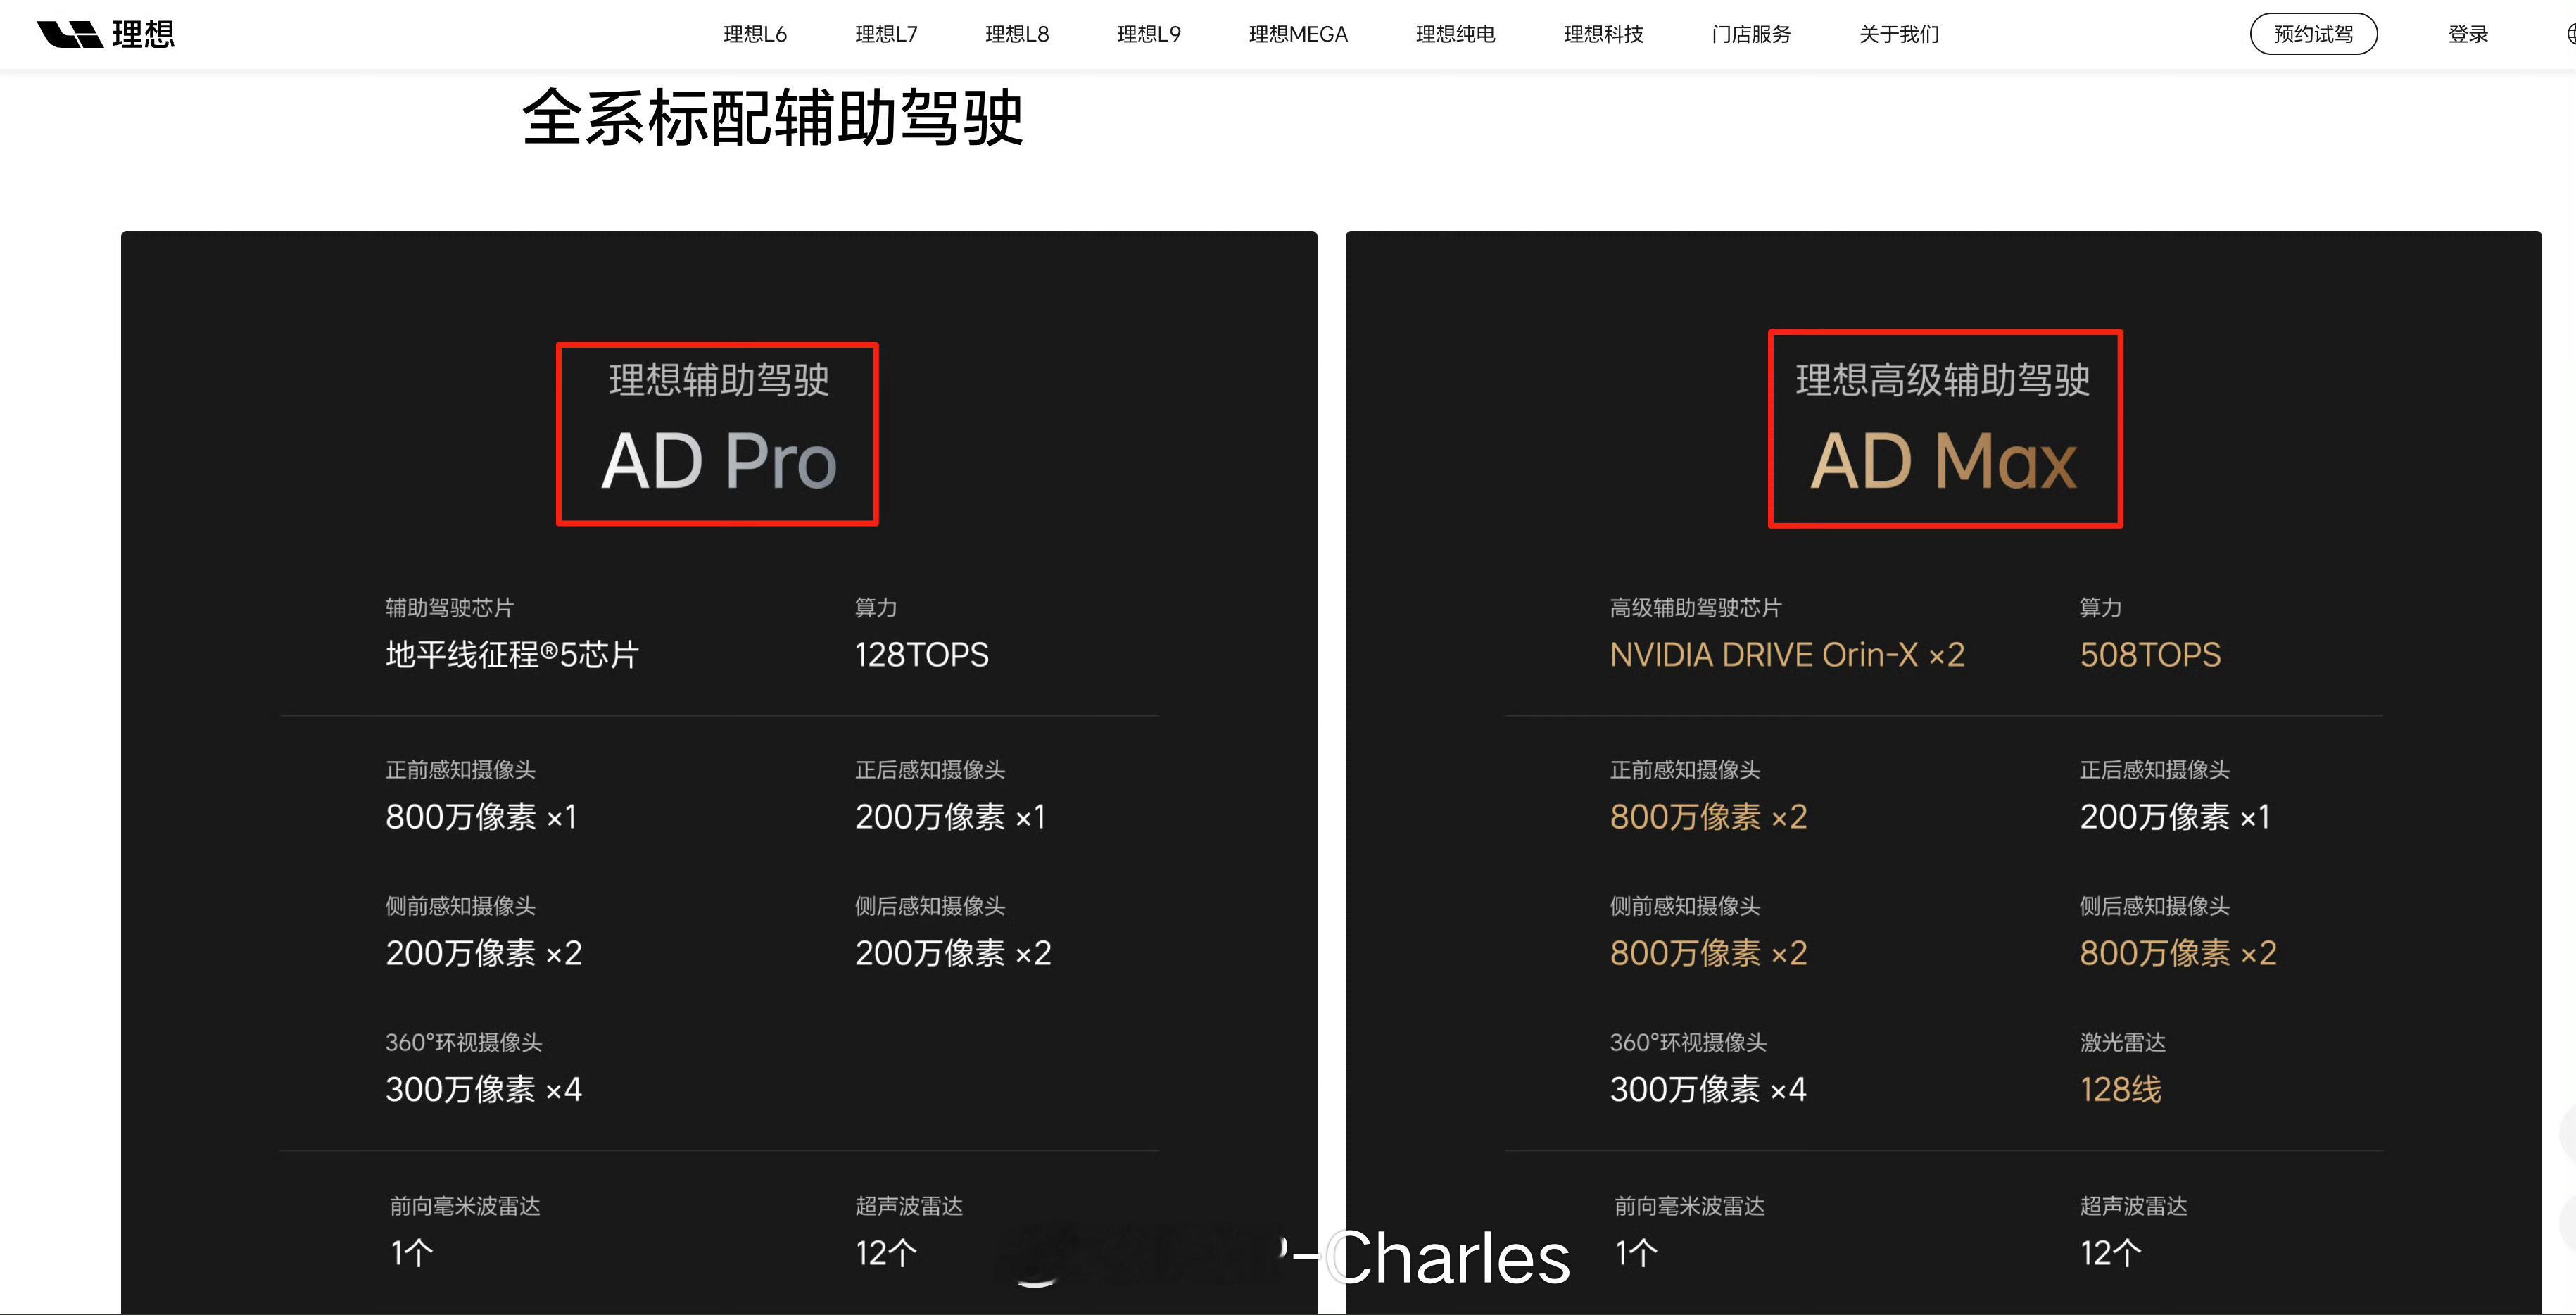Image resolution: width=2576 pixels, height=1315 pixels.
Task: Click the 高级辅助驾驶芯片 label
Action: pos(1695,607)
